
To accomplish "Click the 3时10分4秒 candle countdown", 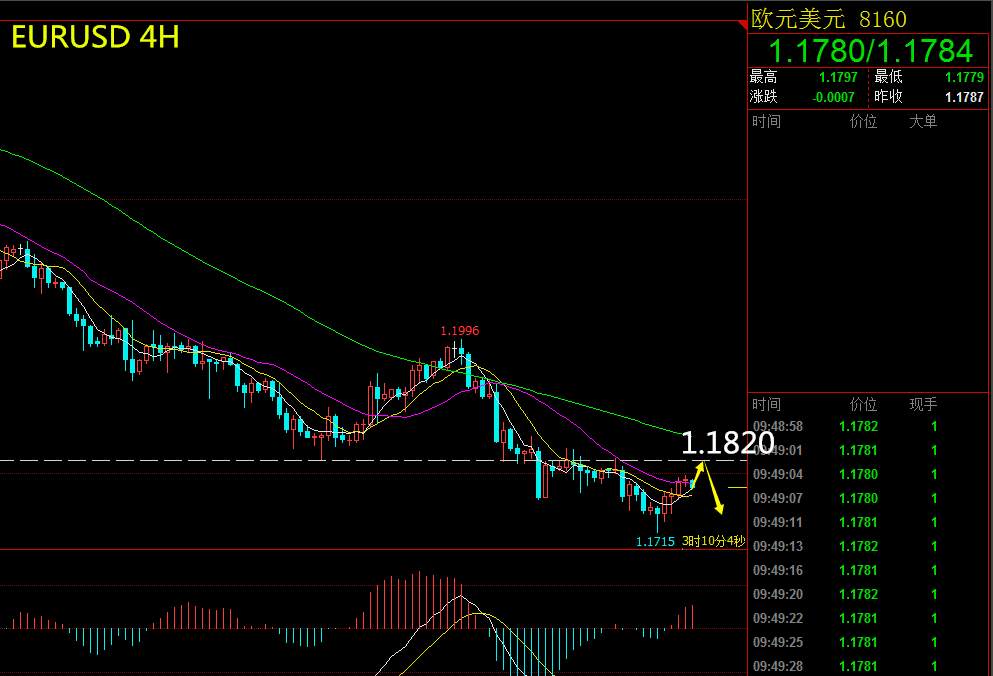I will 714,541.
